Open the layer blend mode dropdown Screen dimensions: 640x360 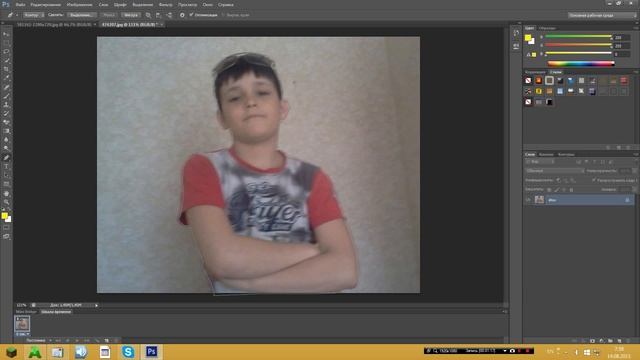click(x=555, y=171)
